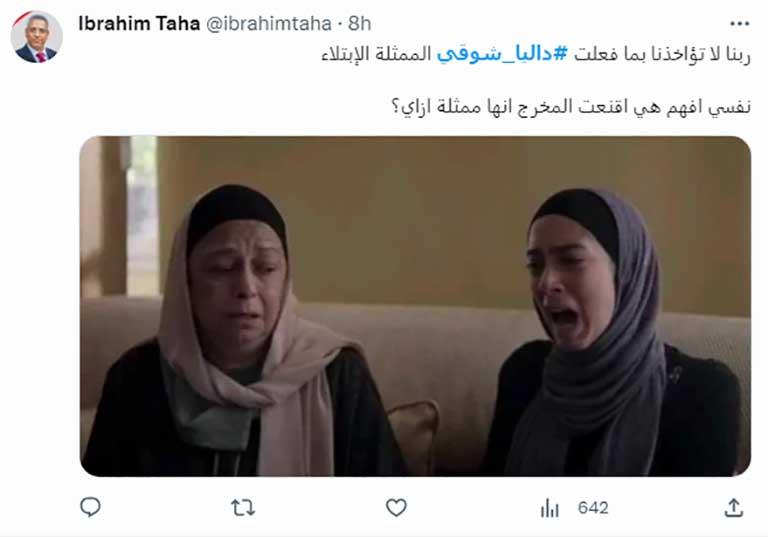Click the reply speech bubble icon

pyautogui.click(x=90, y=507)
